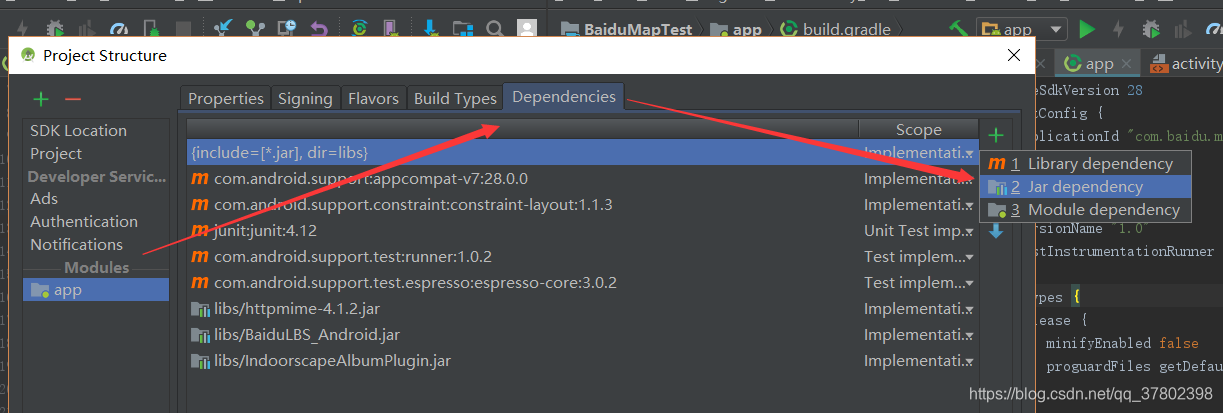The image size is (1223, 413).
Task: Choose Module dependency from popup menu
Action: pyautogui.click(x=1086, y=210)
